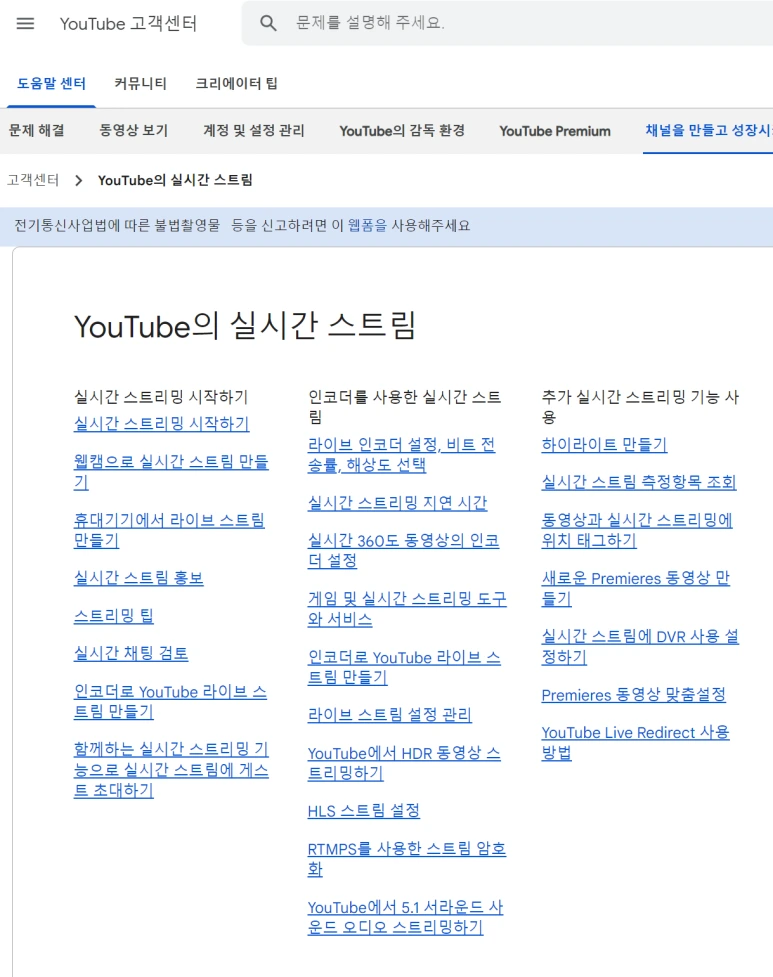Go to 고객센터 breadcrumb link
Viewport: 773px width, 977px height.
[33, 180]
